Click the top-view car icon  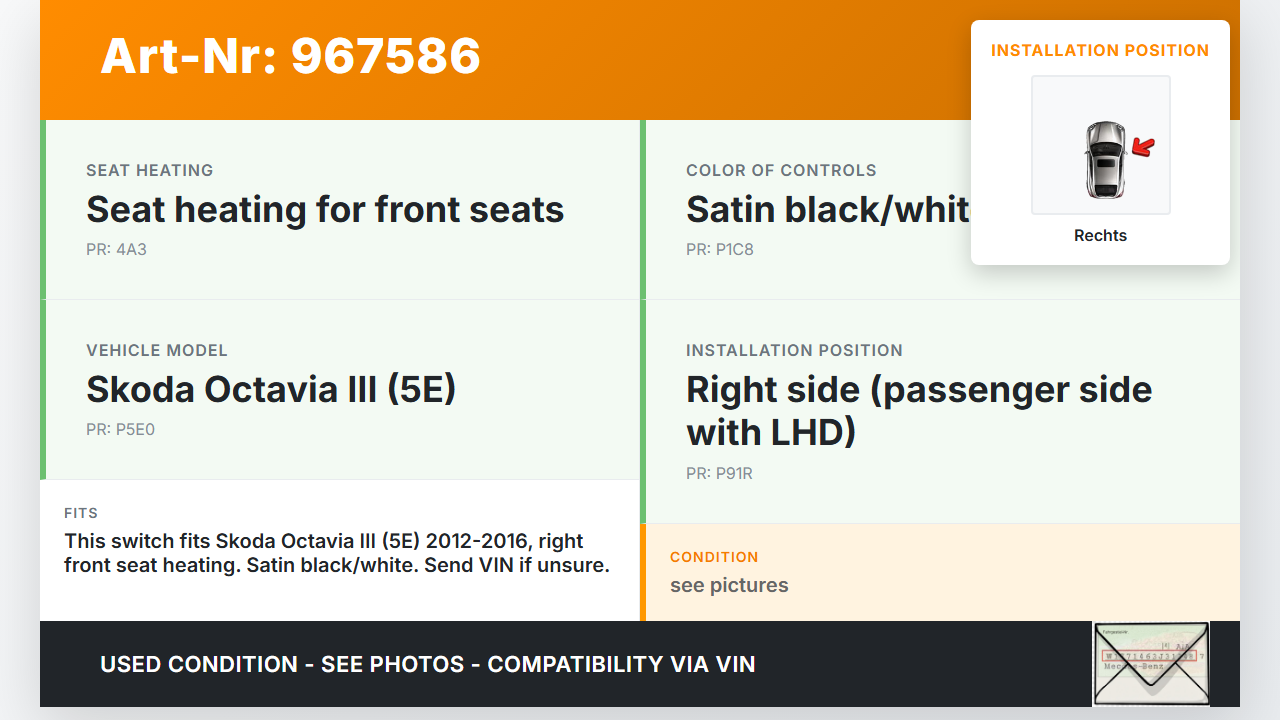click(x=1104, y=160)
